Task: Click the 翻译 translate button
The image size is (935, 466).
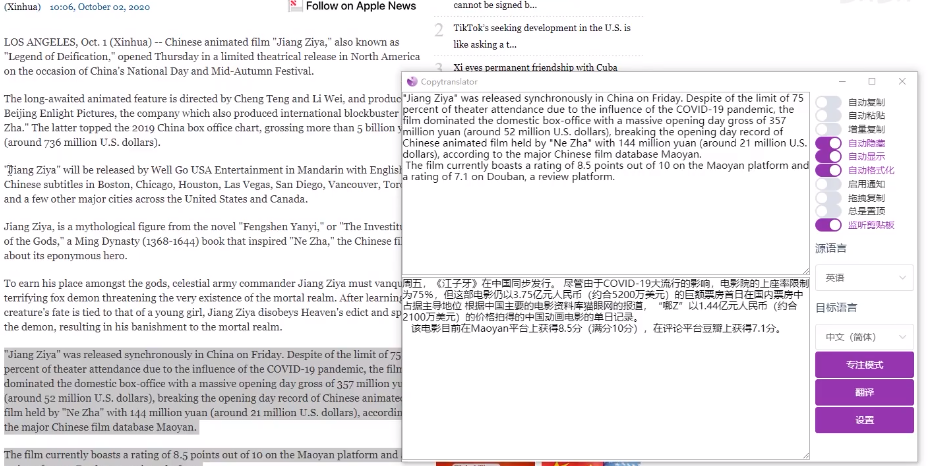Action: [x=864, y=393]
